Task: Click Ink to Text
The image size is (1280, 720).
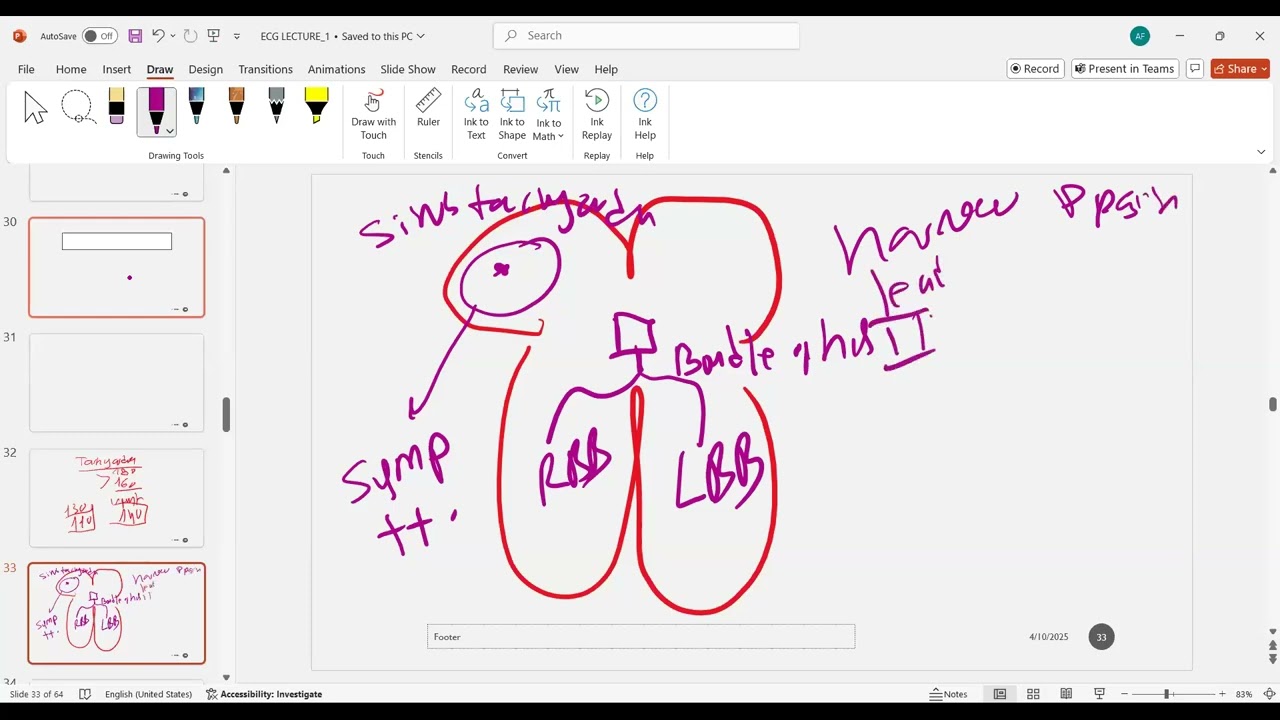Action: (476, 115)
